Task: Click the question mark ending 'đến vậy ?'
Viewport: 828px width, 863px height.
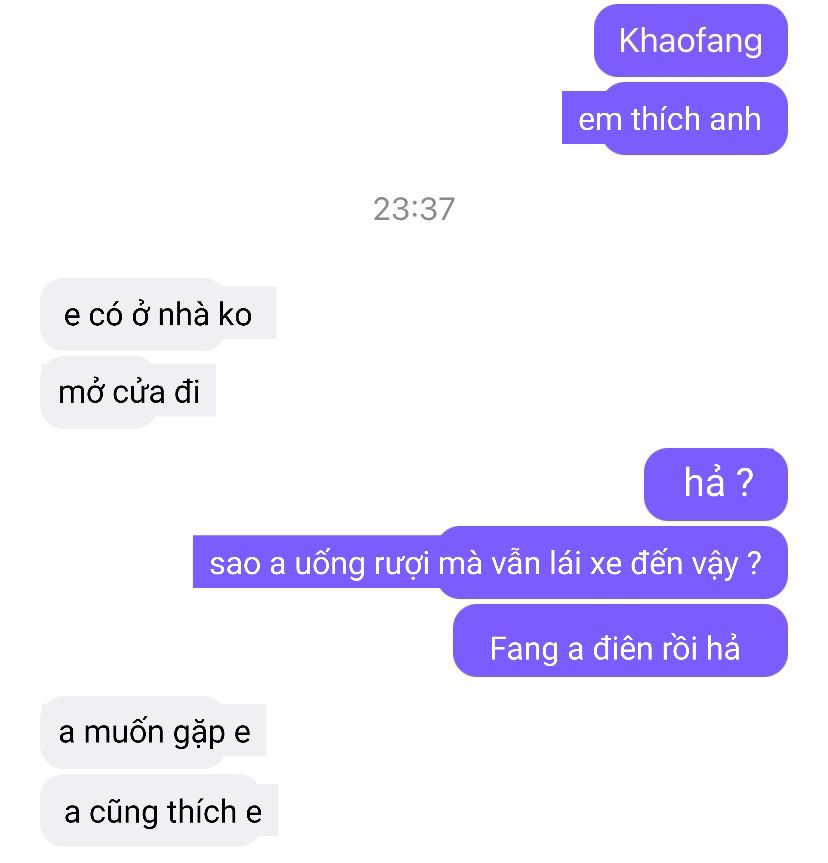Action: click(755, 563)
